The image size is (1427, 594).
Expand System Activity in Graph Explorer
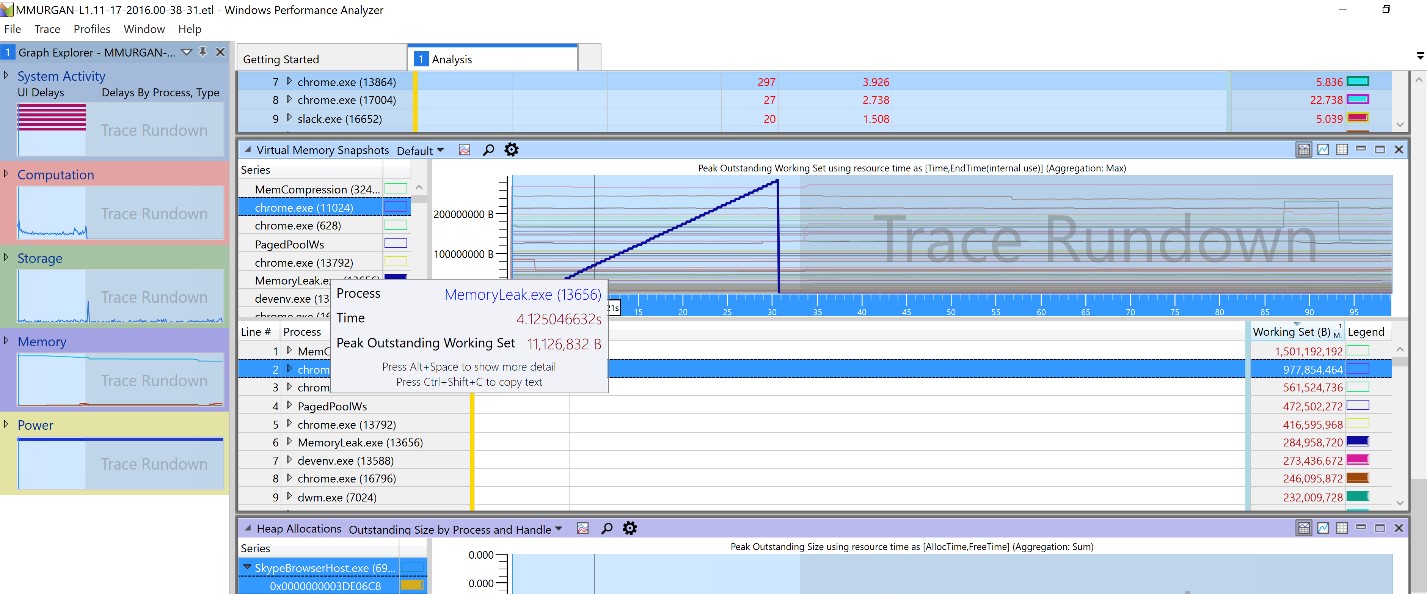[7, 76]
